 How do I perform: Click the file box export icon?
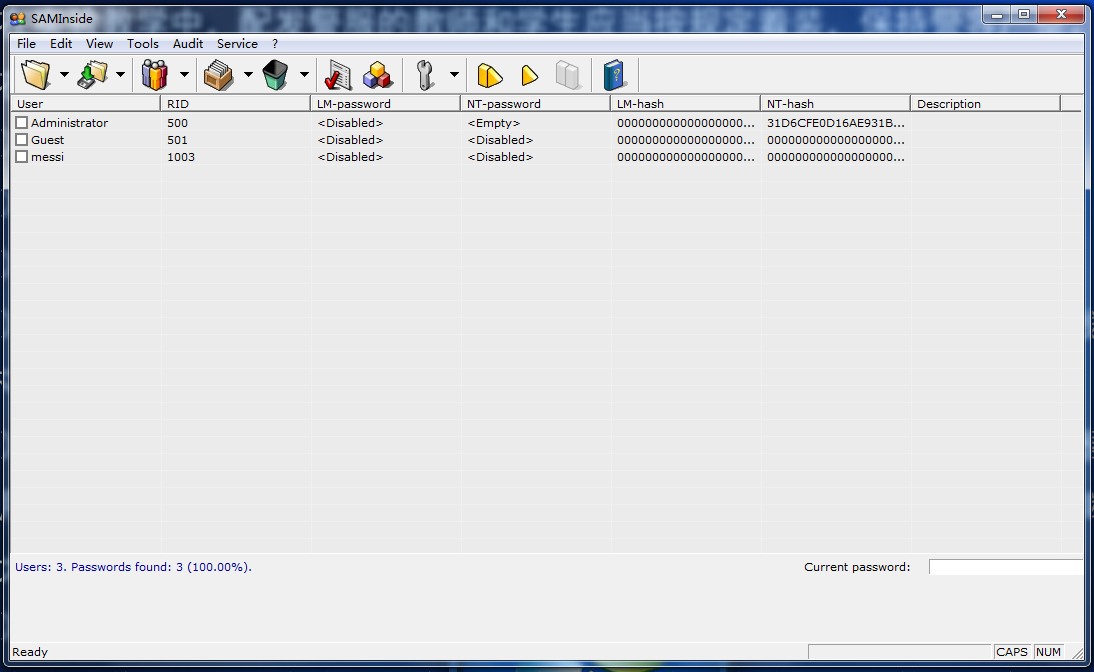click(x=218, y=75)
